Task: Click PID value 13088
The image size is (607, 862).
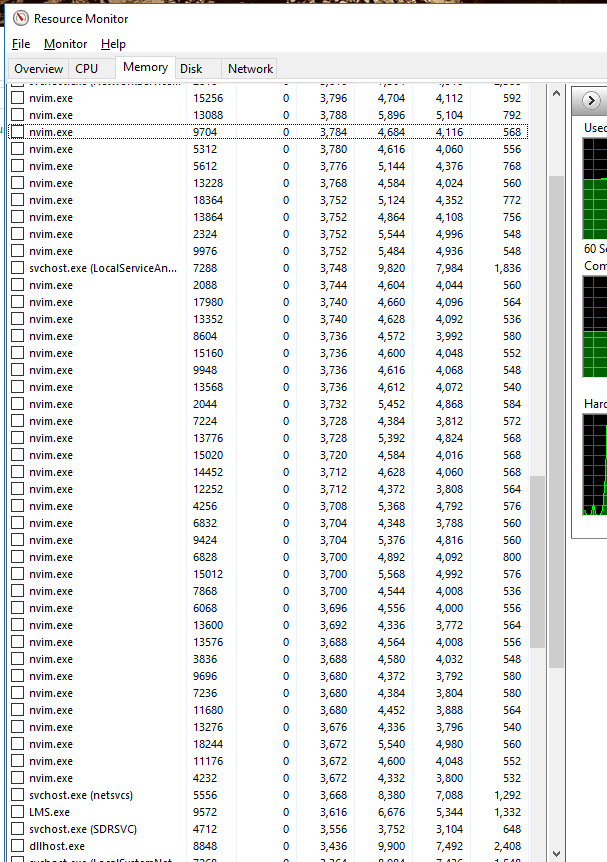Action: tap(208, 115)
